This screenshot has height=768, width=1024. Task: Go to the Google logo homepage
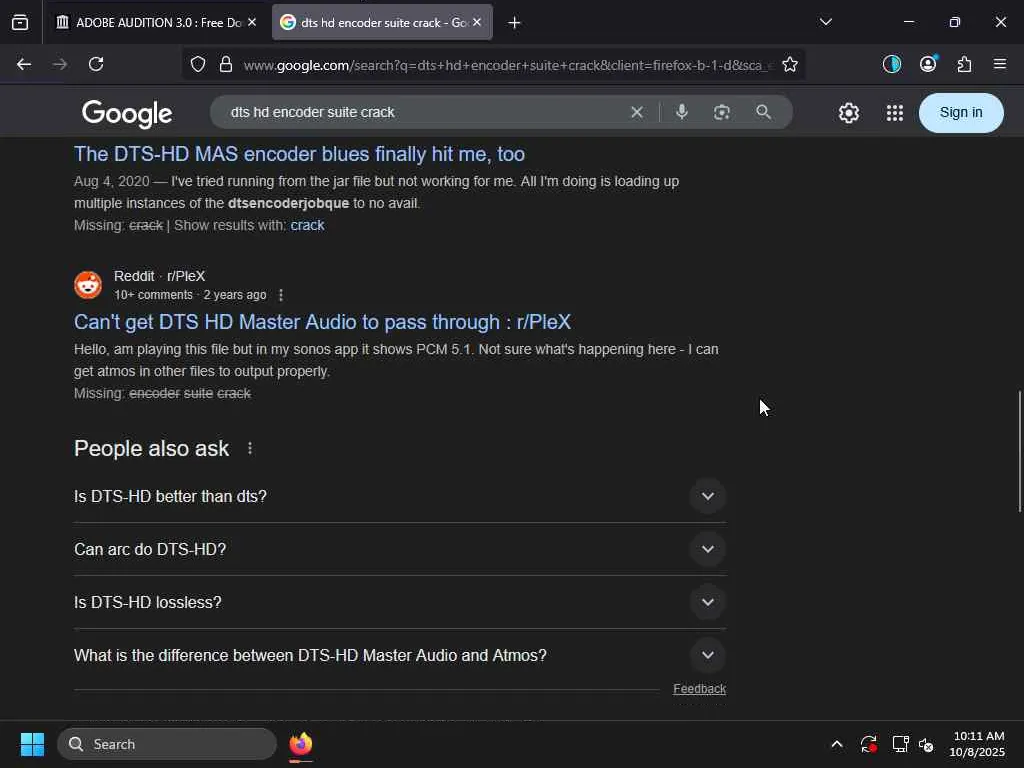click(x=127, y=114)
